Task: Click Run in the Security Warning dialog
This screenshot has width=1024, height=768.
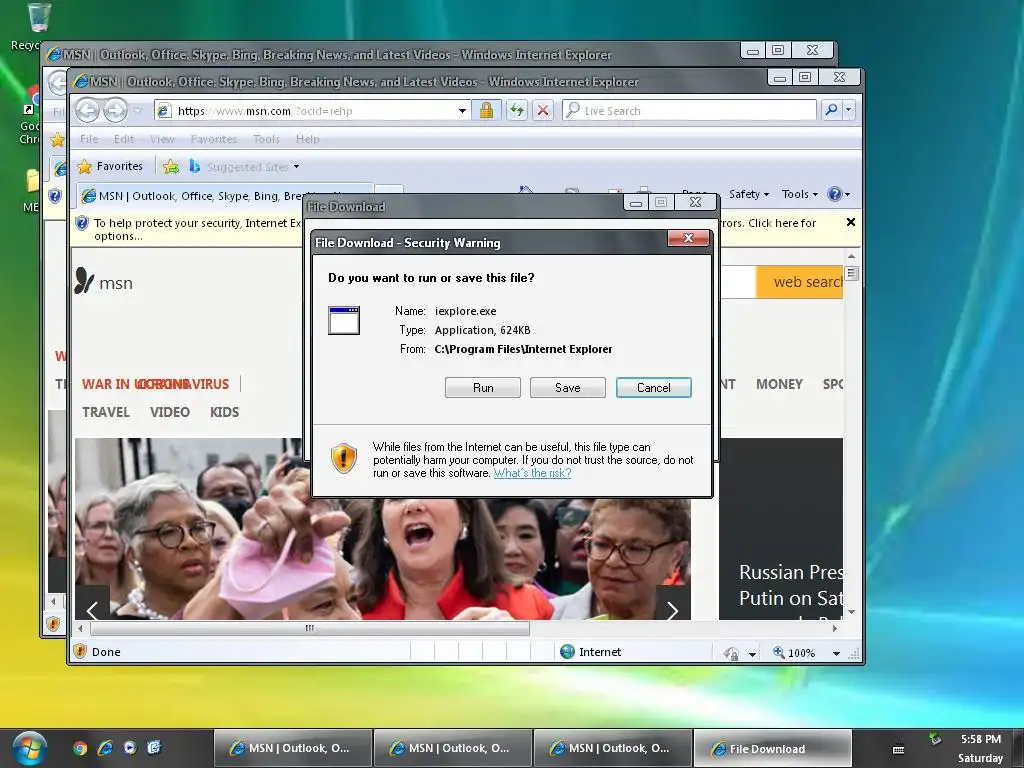Action: (x=483, y=387)
